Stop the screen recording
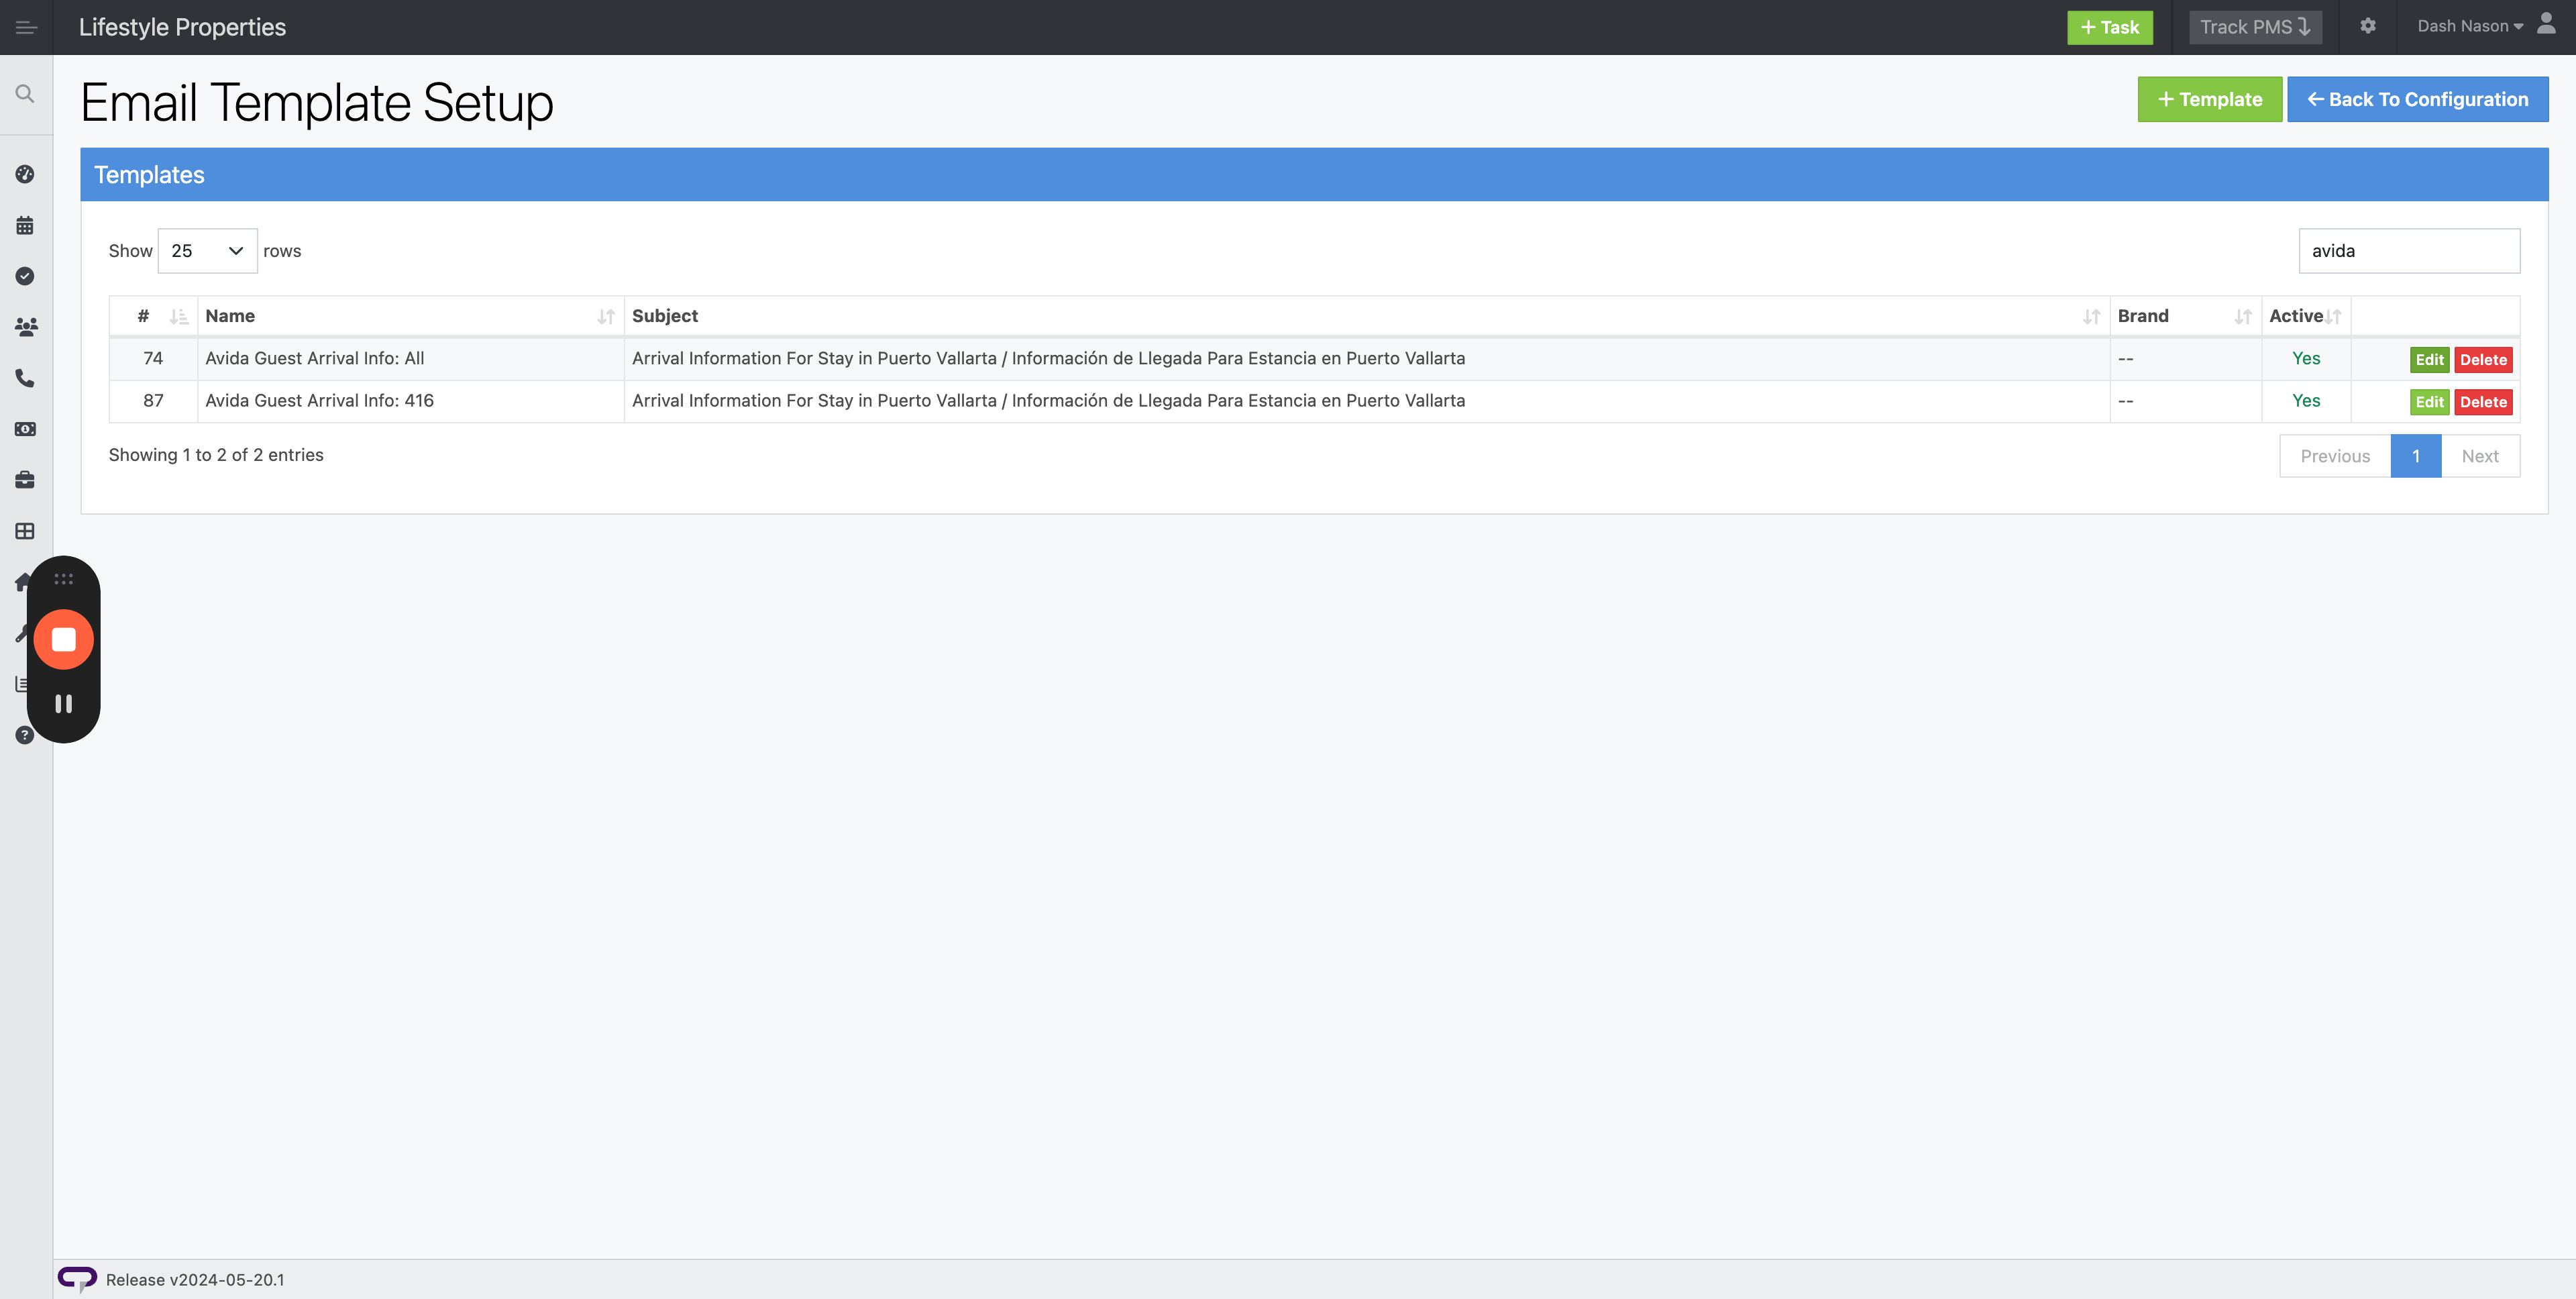Viewport: 2576px width, 1299px height. [64, 639]
